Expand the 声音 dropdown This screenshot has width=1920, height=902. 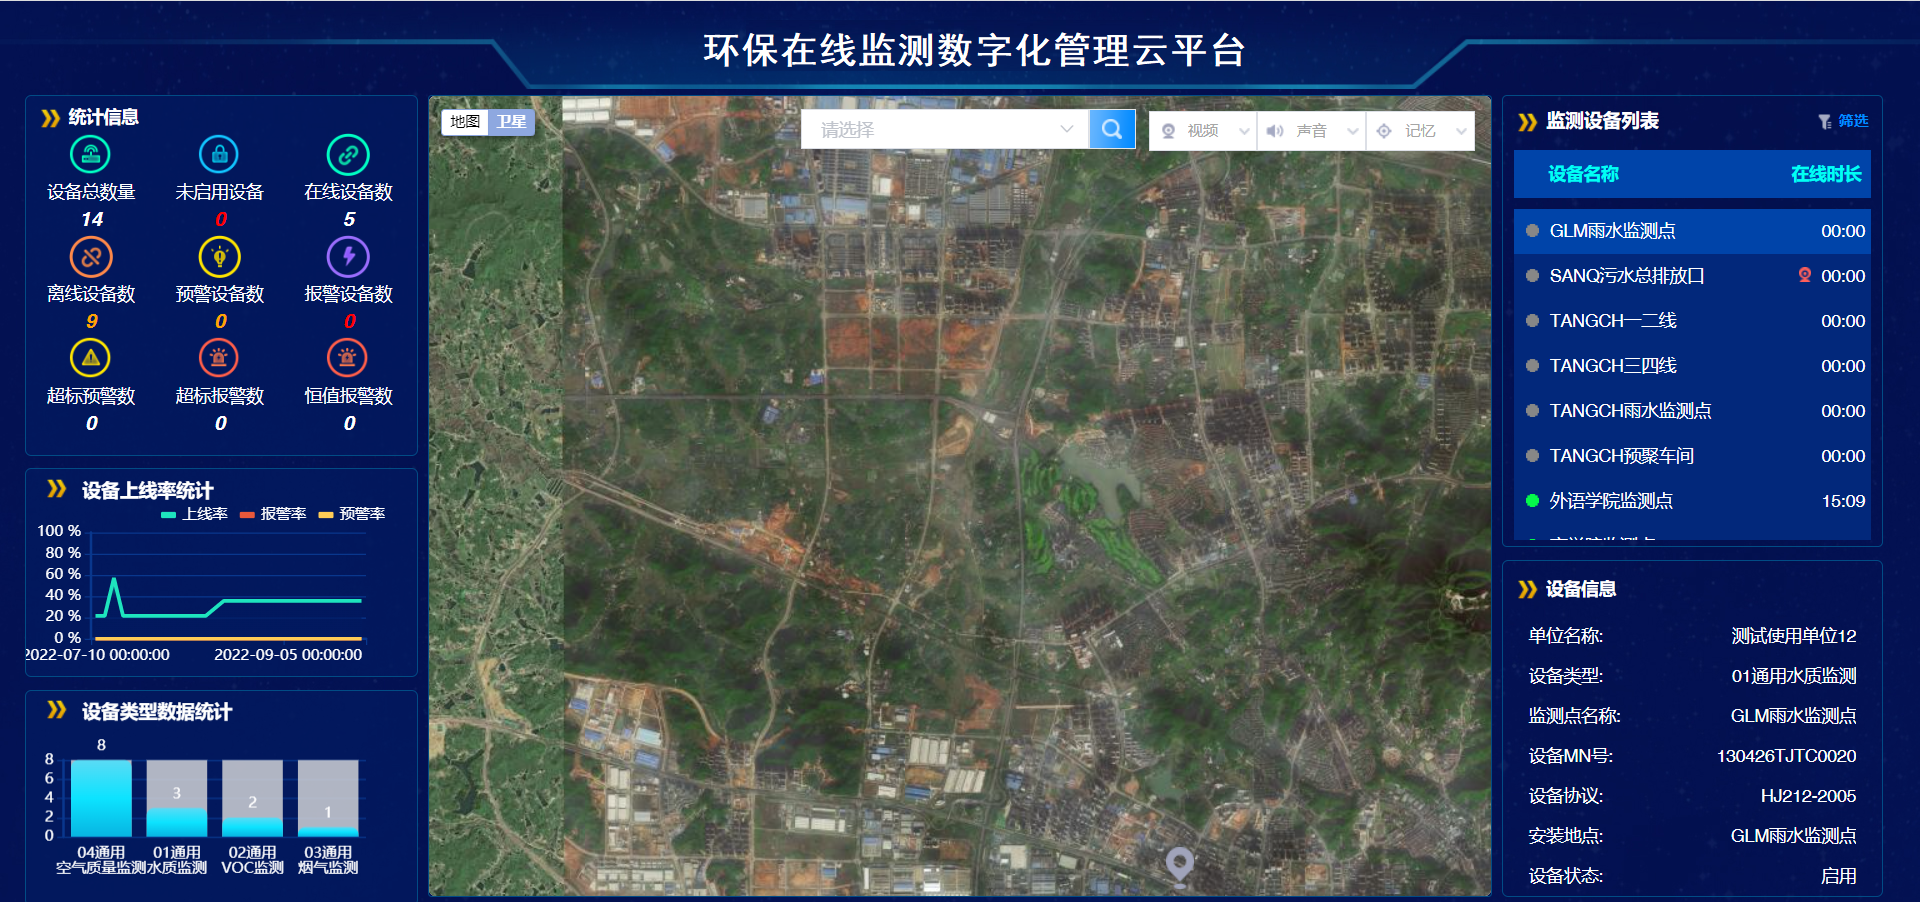(1312, 131)
